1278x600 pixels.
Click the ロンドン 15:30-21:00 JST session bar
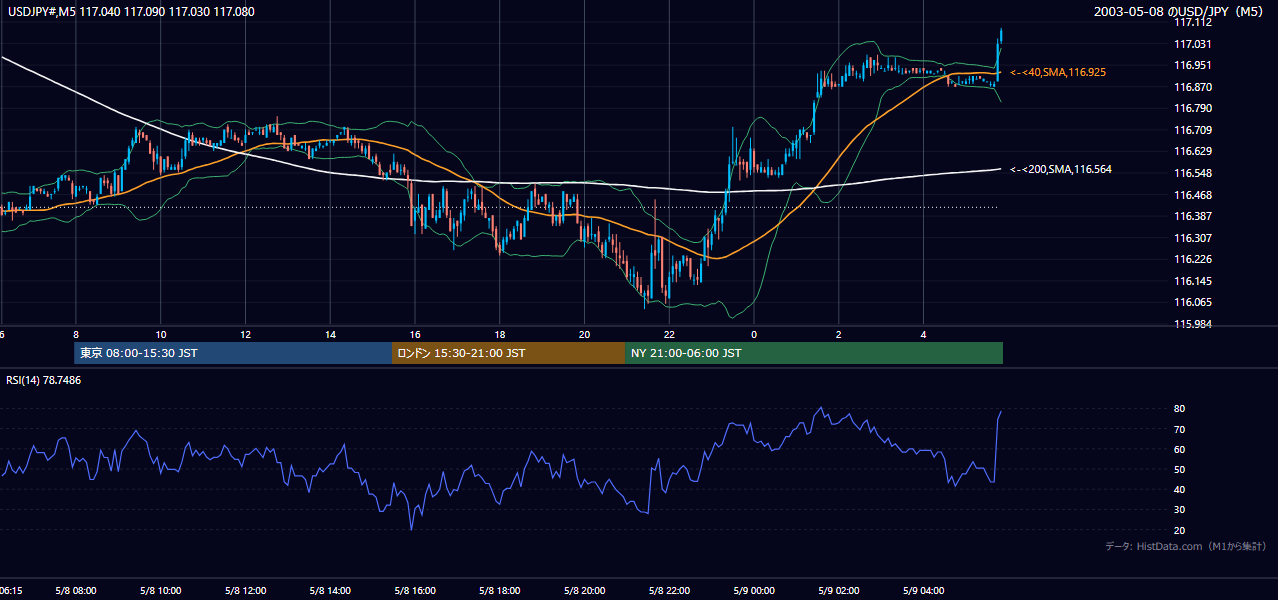[x=508, y=353]
